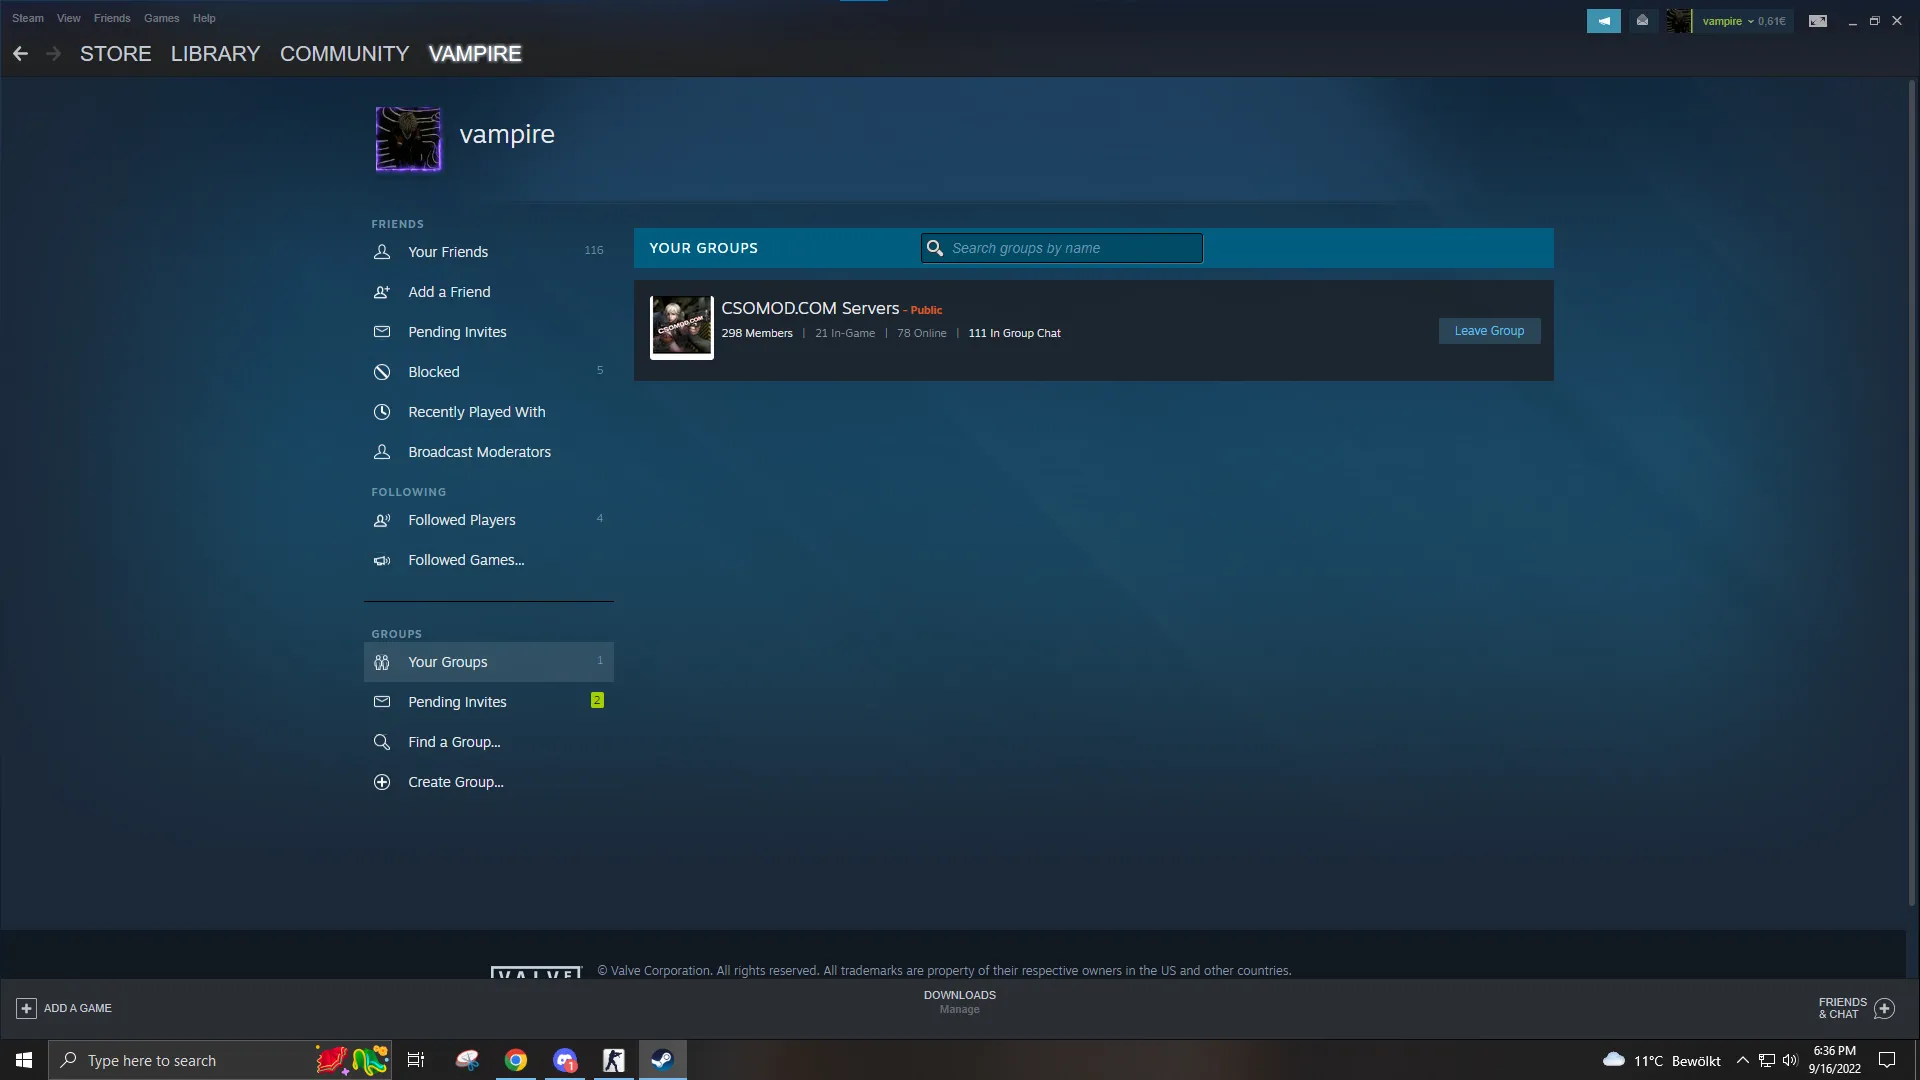1920x1080 pixels.
Task: View the 298 Members list
Action: 757,334
